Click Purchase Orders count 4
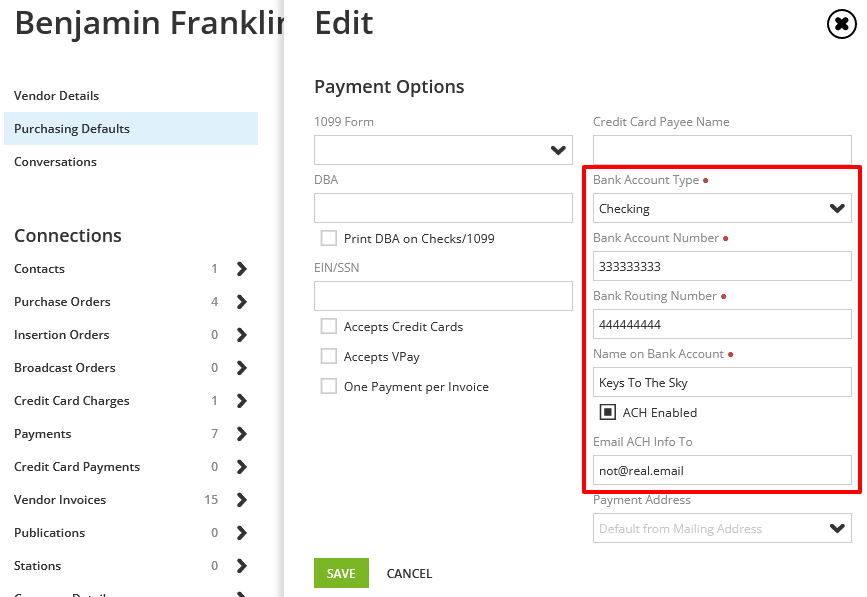 215,302
